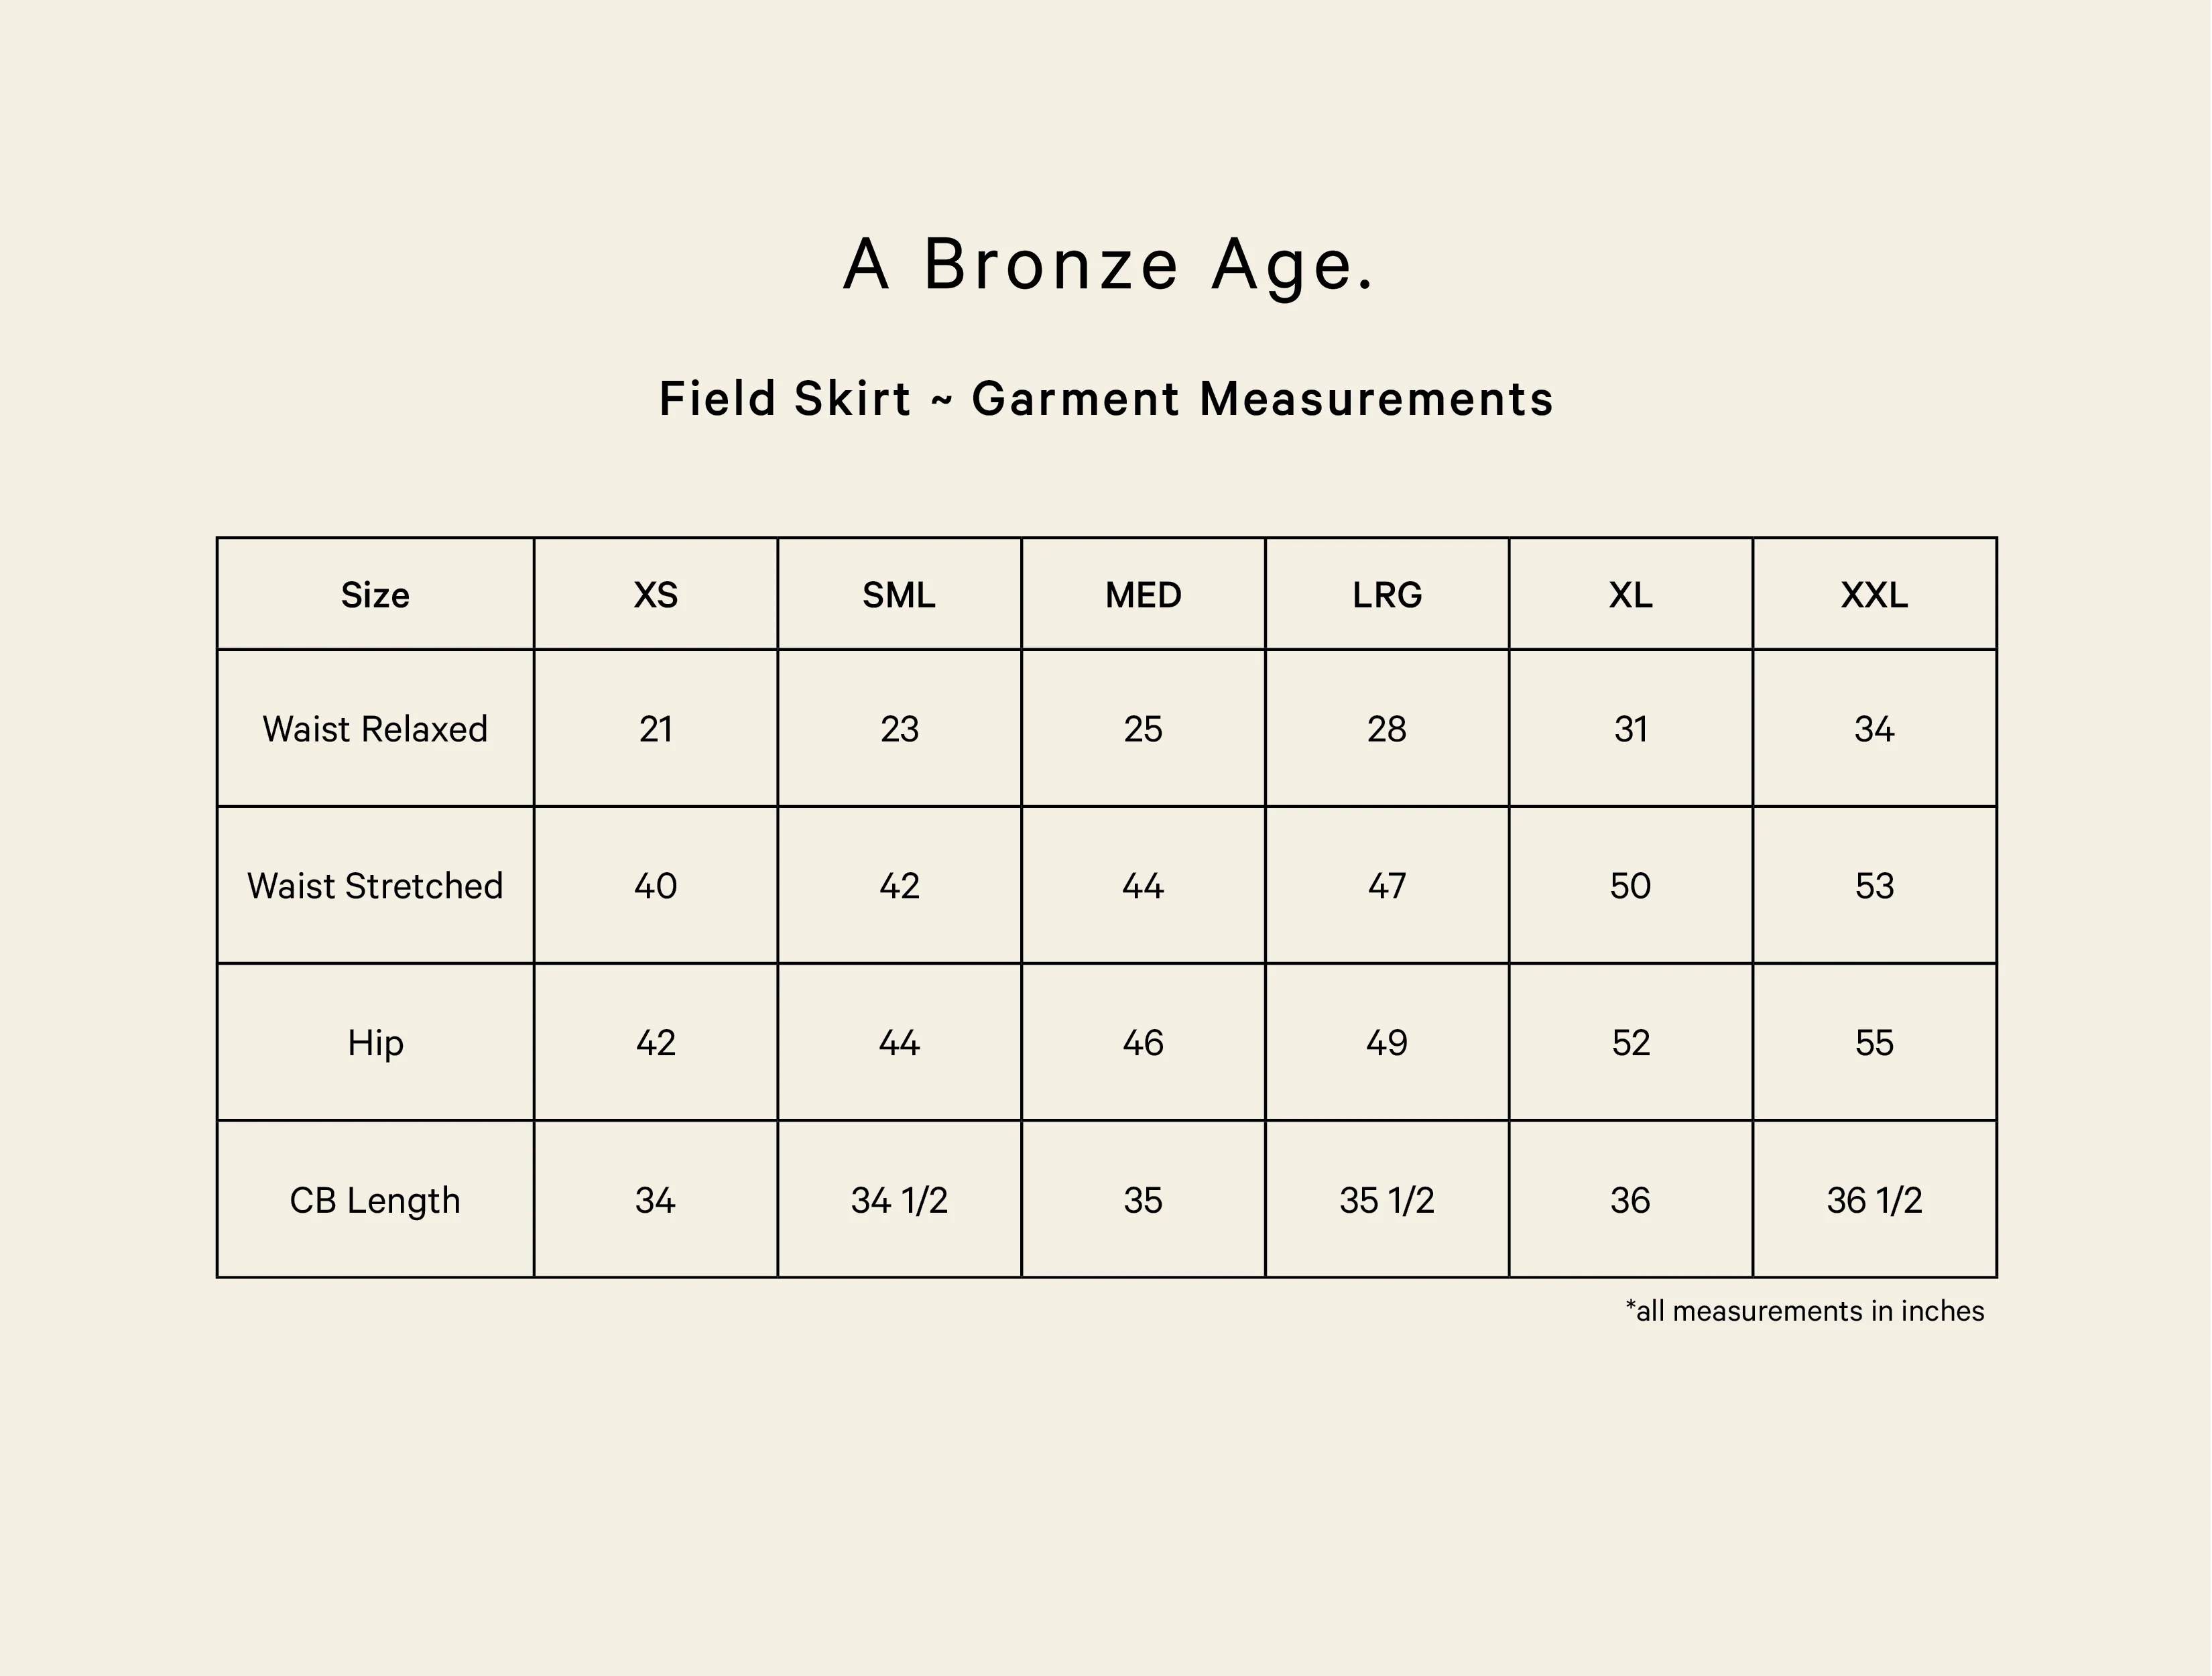Select the XL column header
Image resolution: width=2212 pixels, height=1676 pixels.
[x=1630, y=596]
